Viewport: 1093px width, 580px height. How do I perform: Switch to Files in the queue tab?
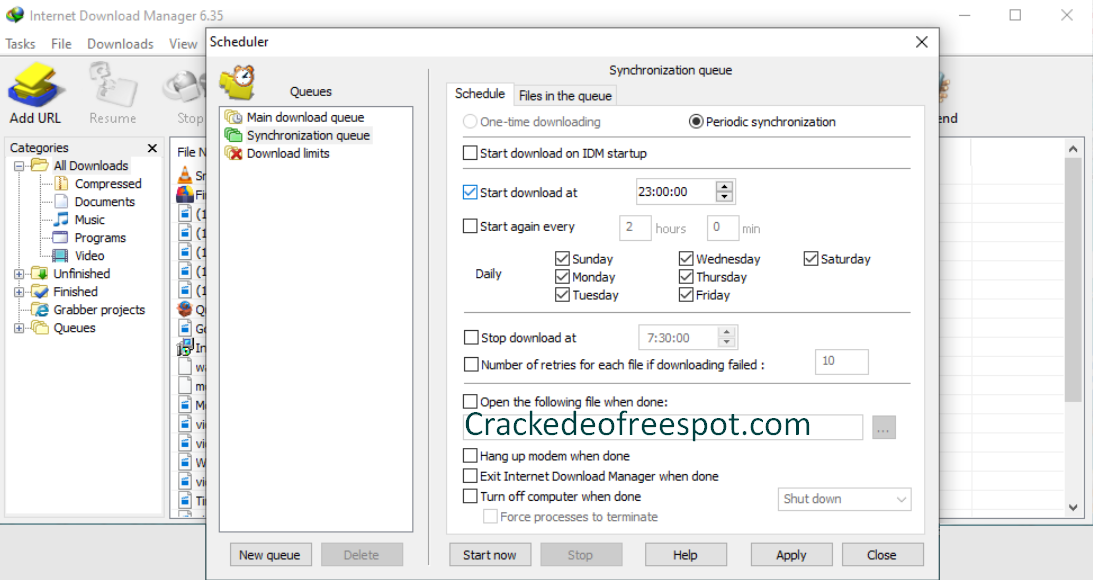coord(565,95)
